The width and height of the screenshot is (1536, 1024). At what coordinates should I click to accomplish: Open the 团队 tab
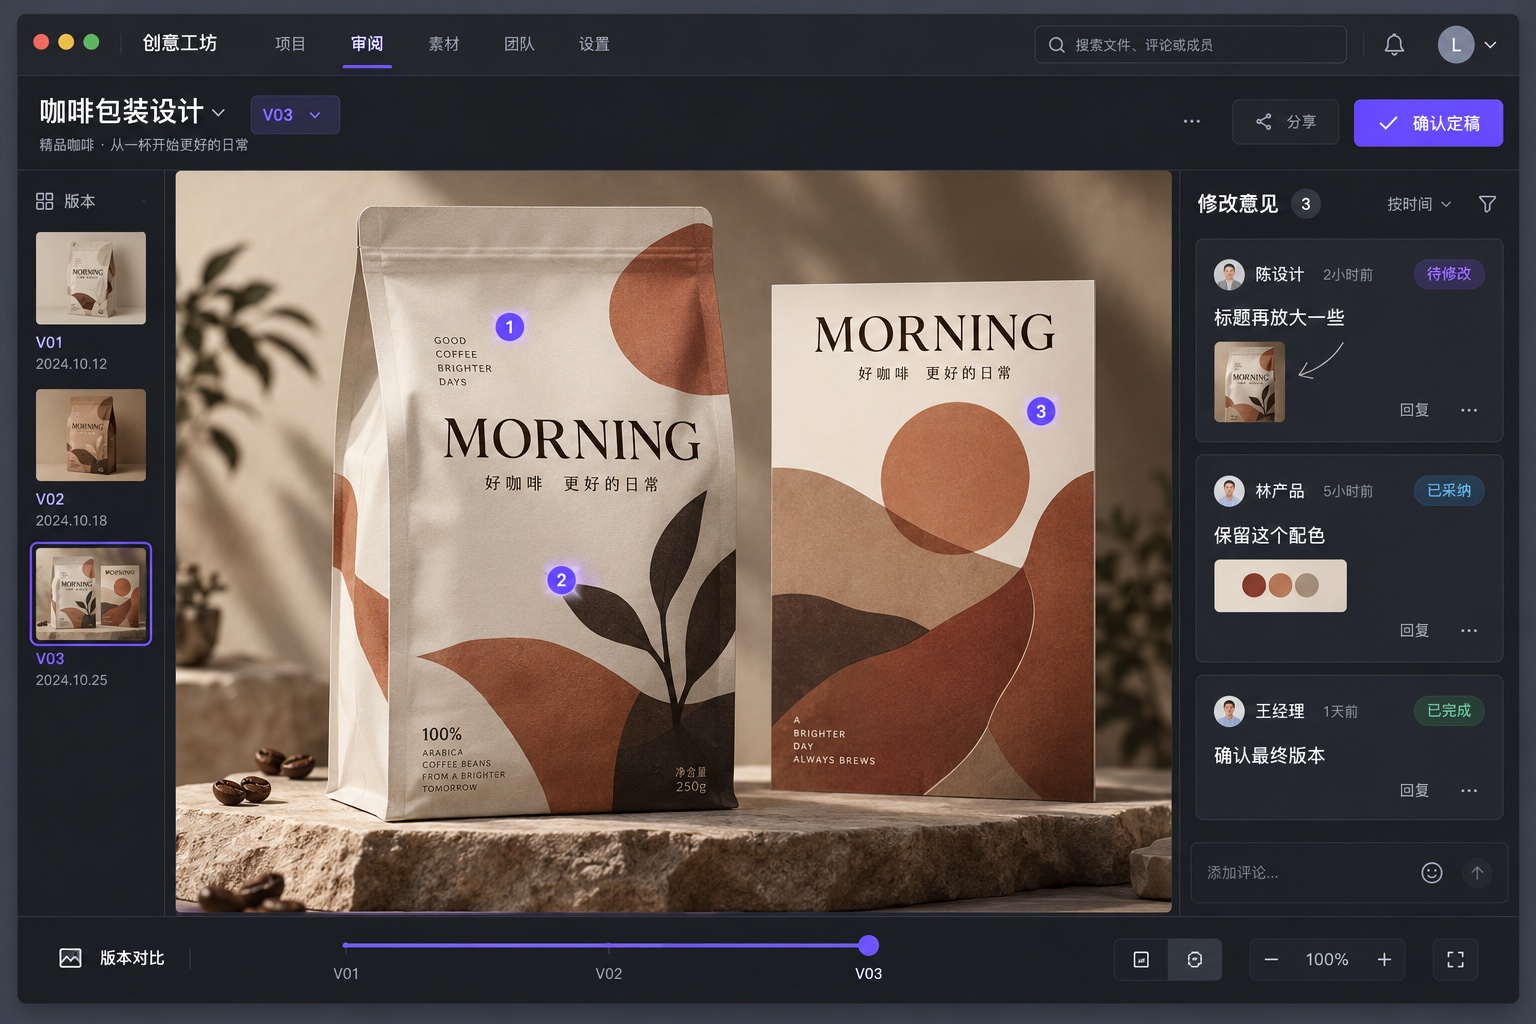pyautogui.click(x=519, y=44)
